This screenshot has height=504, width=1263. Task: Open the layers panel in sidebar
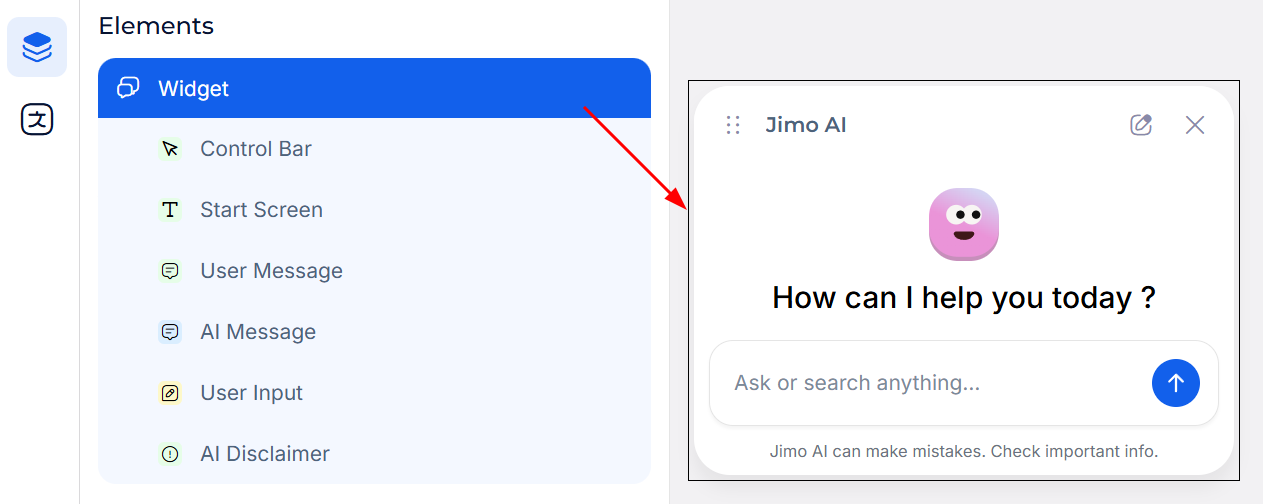pos(37,47)
